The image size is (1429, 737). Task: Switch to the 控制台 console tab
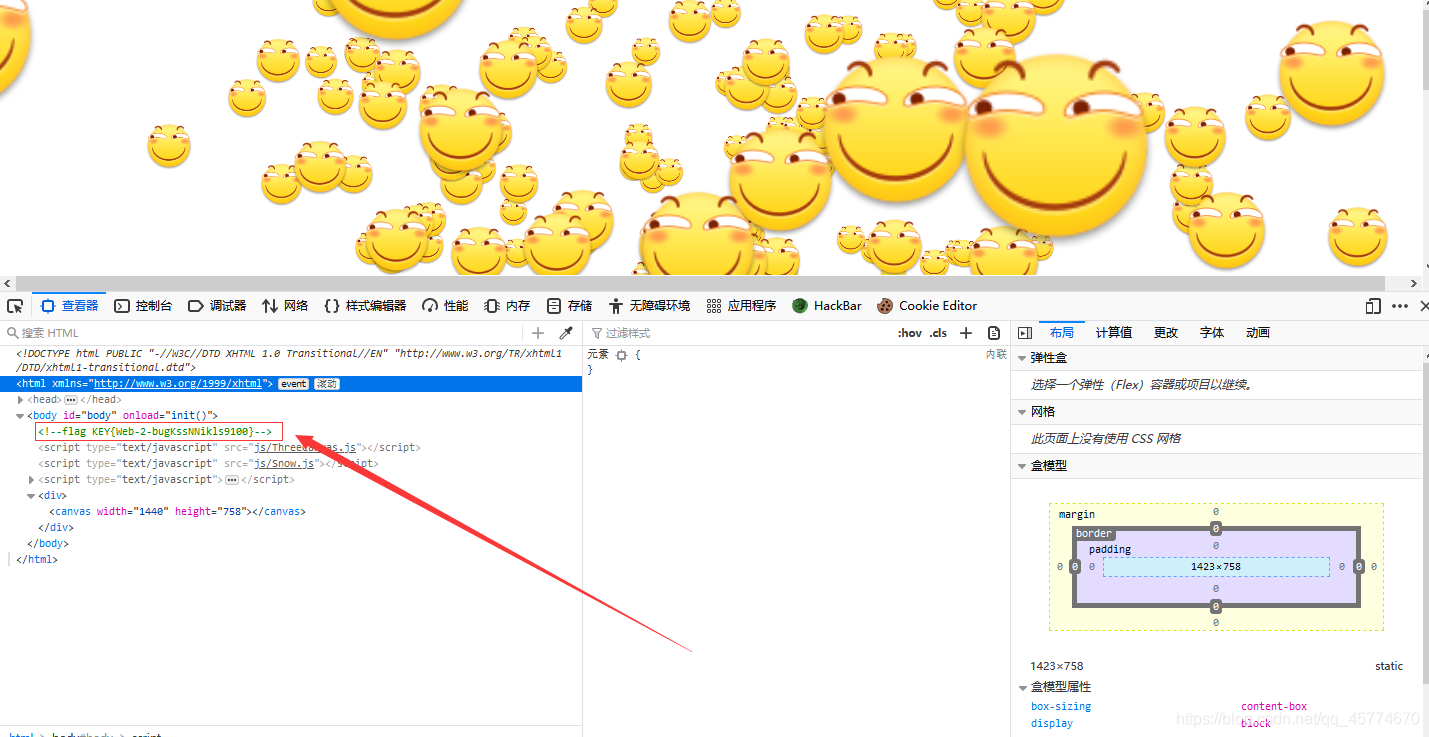coord(143,306)
